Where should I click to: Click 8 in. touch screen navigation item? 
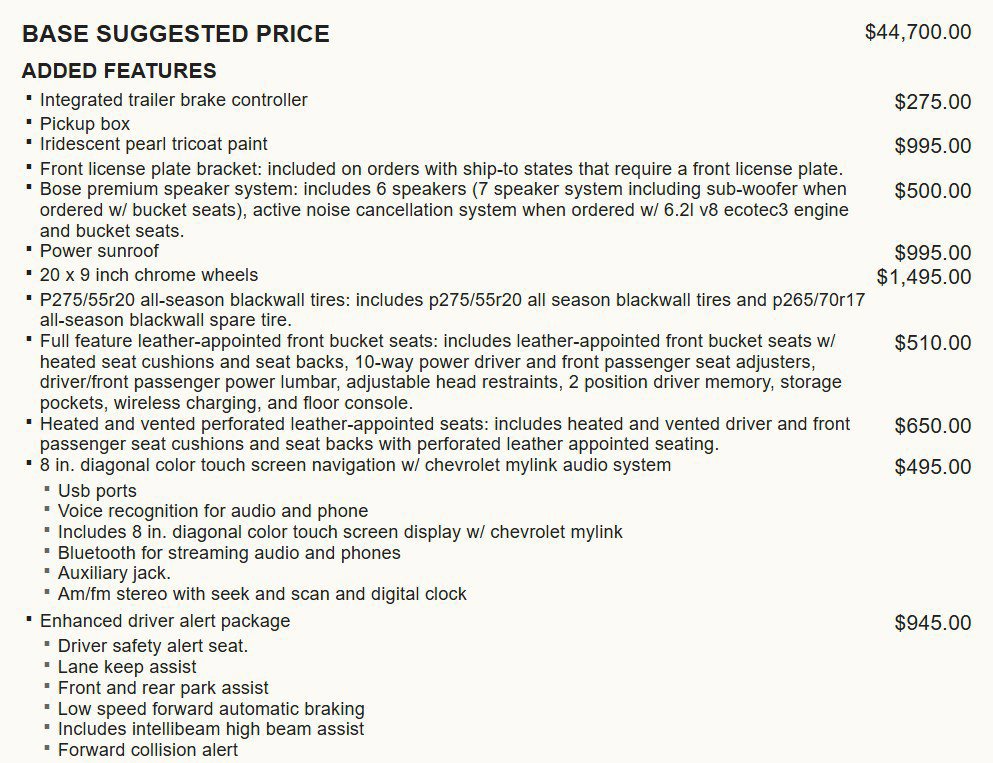(x=355, y=465)
